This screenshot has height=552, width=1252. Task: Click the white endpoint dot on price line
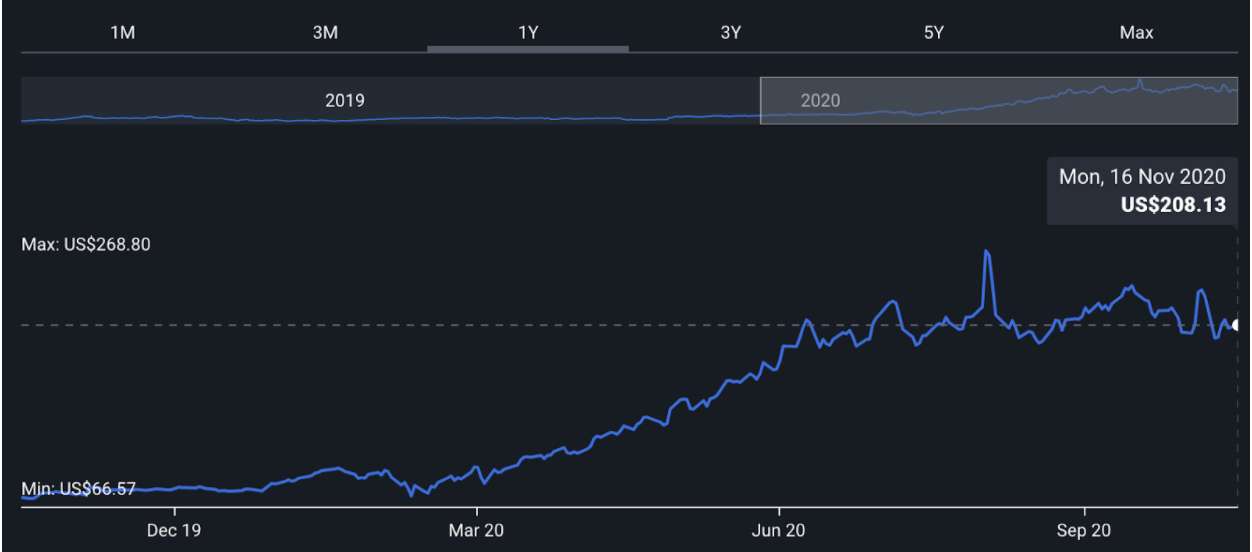(1238, 324)
